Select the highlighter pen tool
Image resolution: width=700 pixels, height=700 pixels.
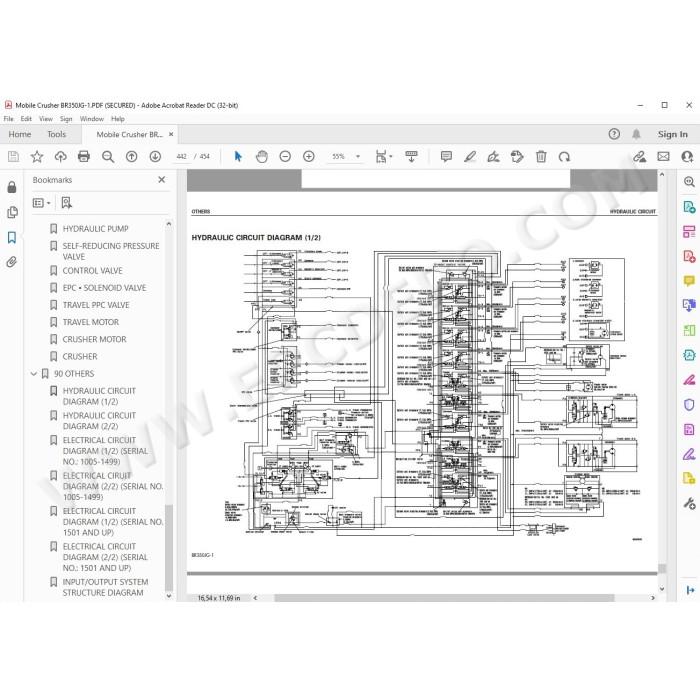click(x=470, y=156)
